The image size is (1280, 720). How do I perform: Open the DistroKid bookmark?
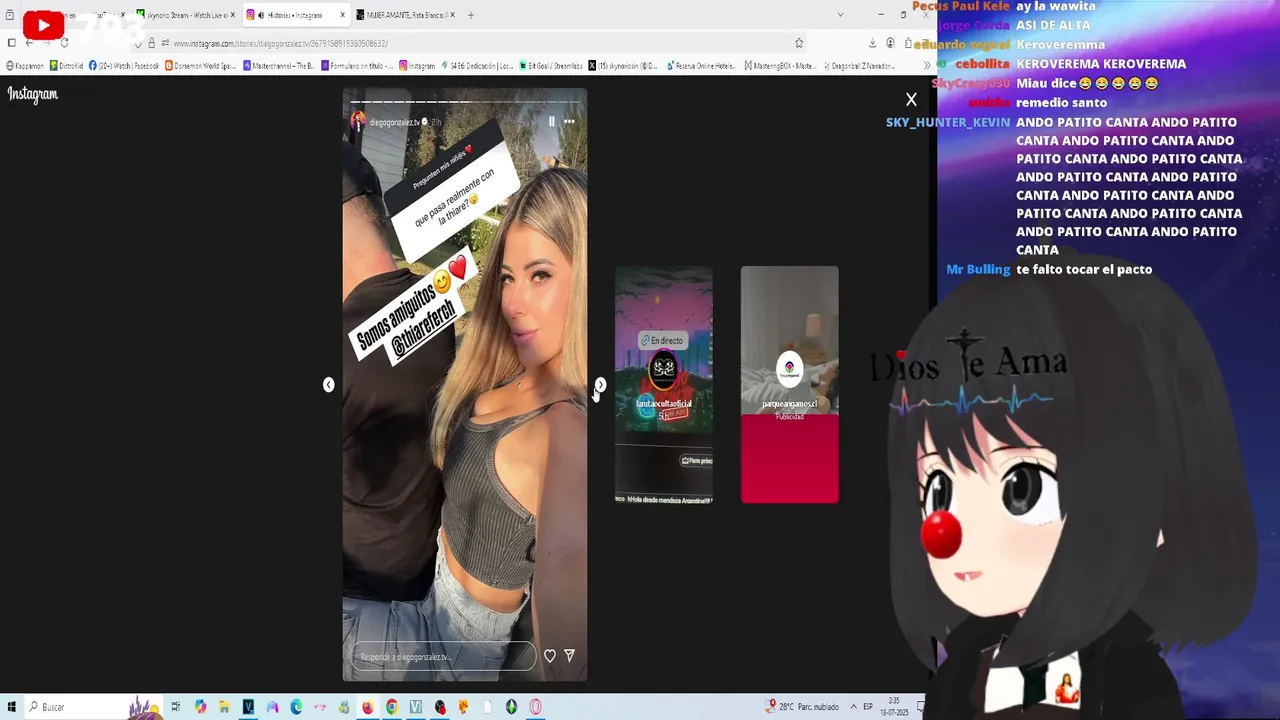point(66,66)
